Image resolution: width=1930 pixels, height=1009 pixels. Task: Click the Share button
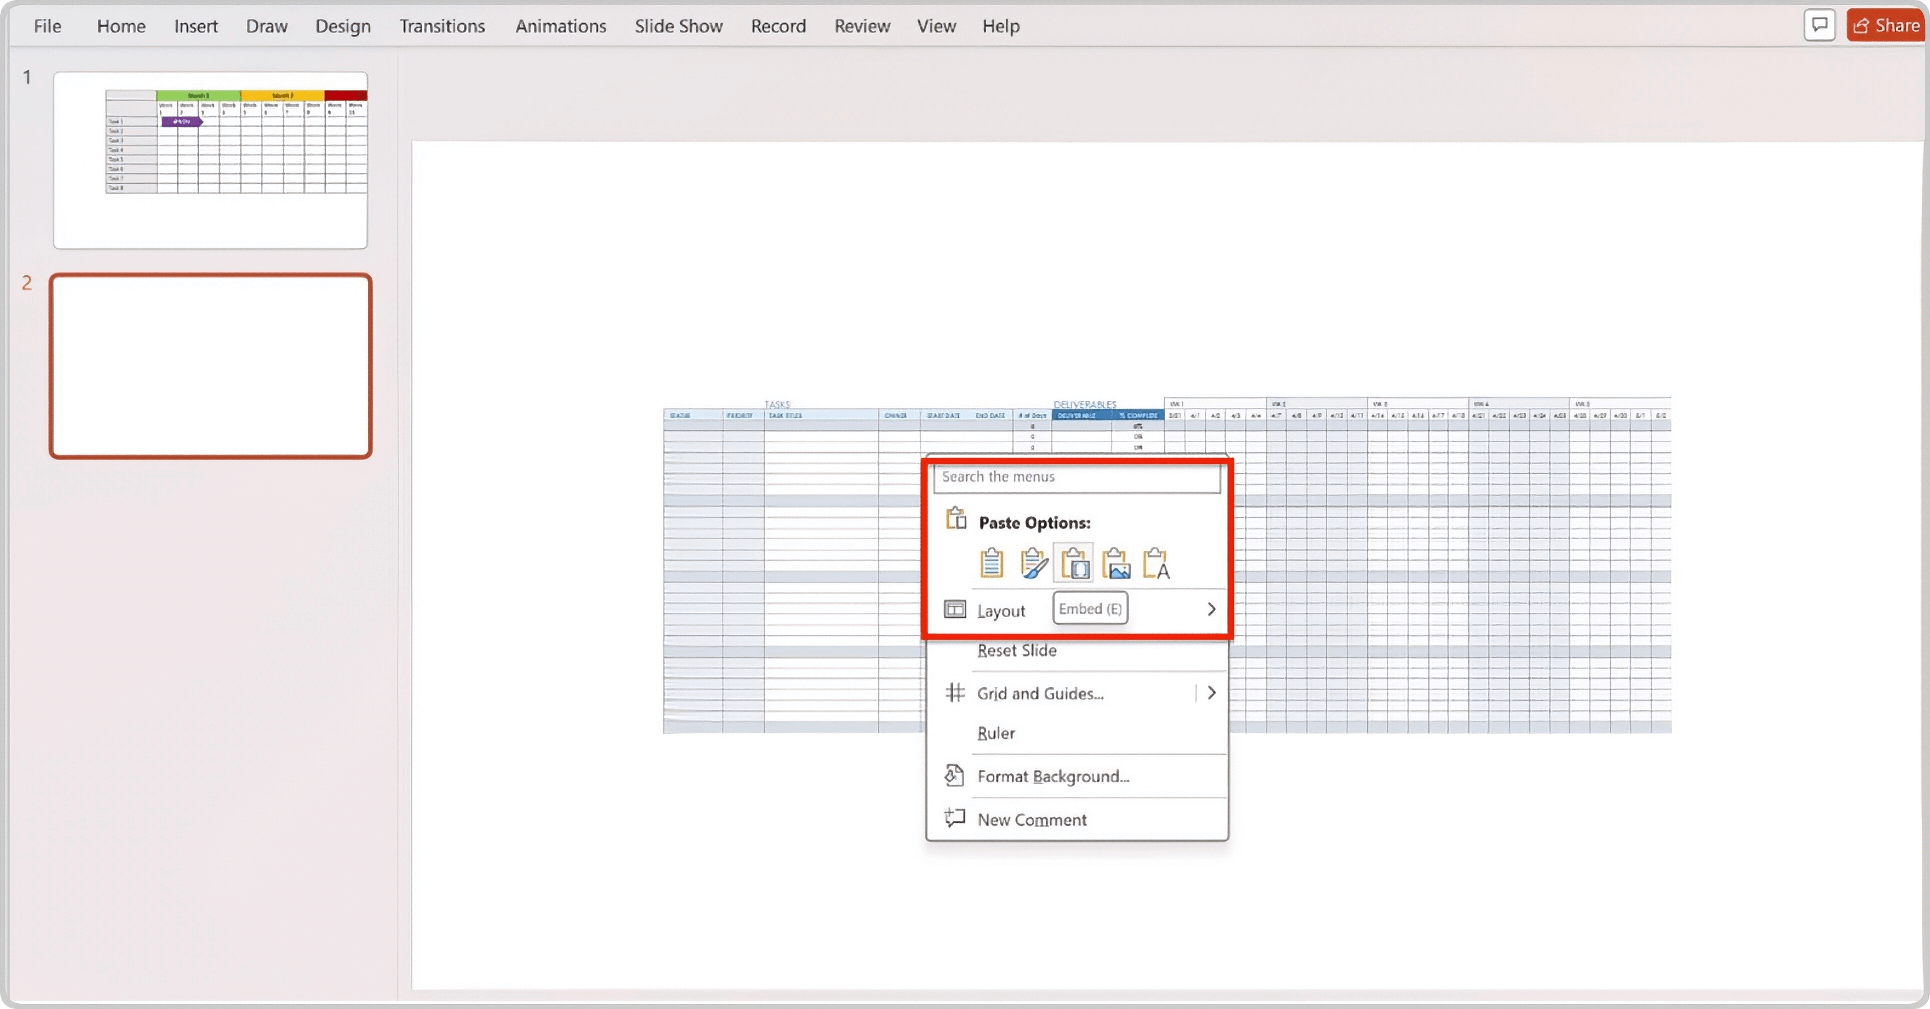point(1884,25)
